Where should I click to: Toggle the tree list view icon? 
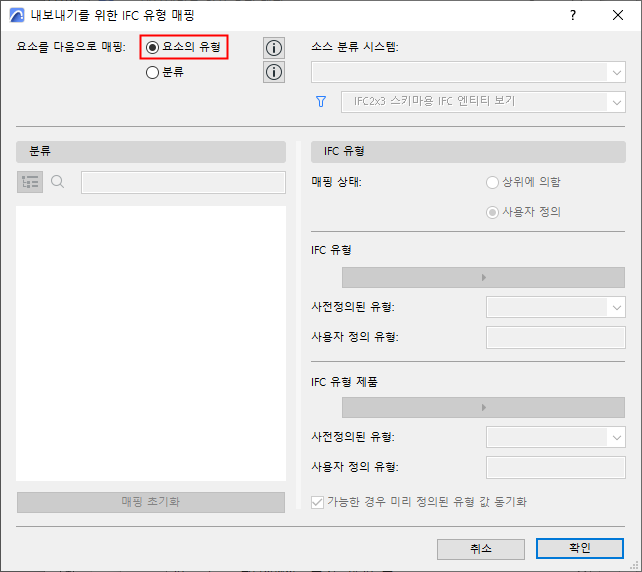(30, 182)
